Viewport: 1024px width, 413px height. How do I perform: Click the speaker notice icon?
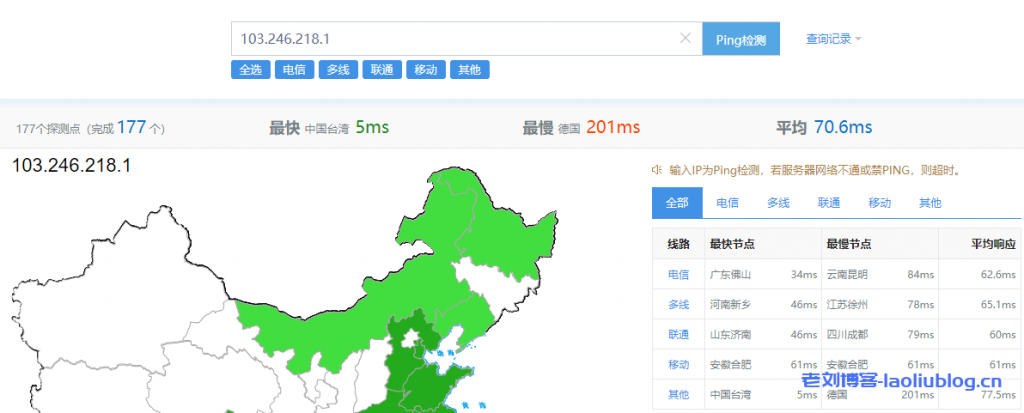(658, 170)
